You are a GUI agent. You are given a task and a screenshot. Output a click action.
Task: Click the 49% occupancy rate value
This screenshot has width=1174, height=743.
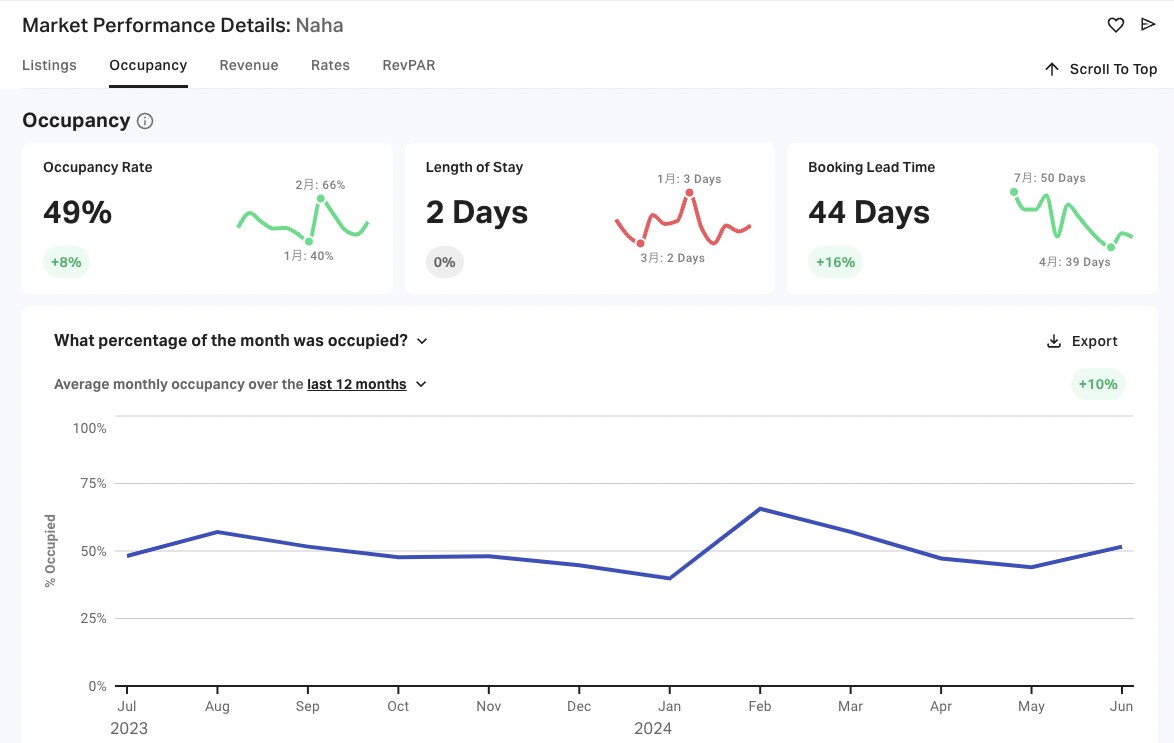click(x=78, y=213)
